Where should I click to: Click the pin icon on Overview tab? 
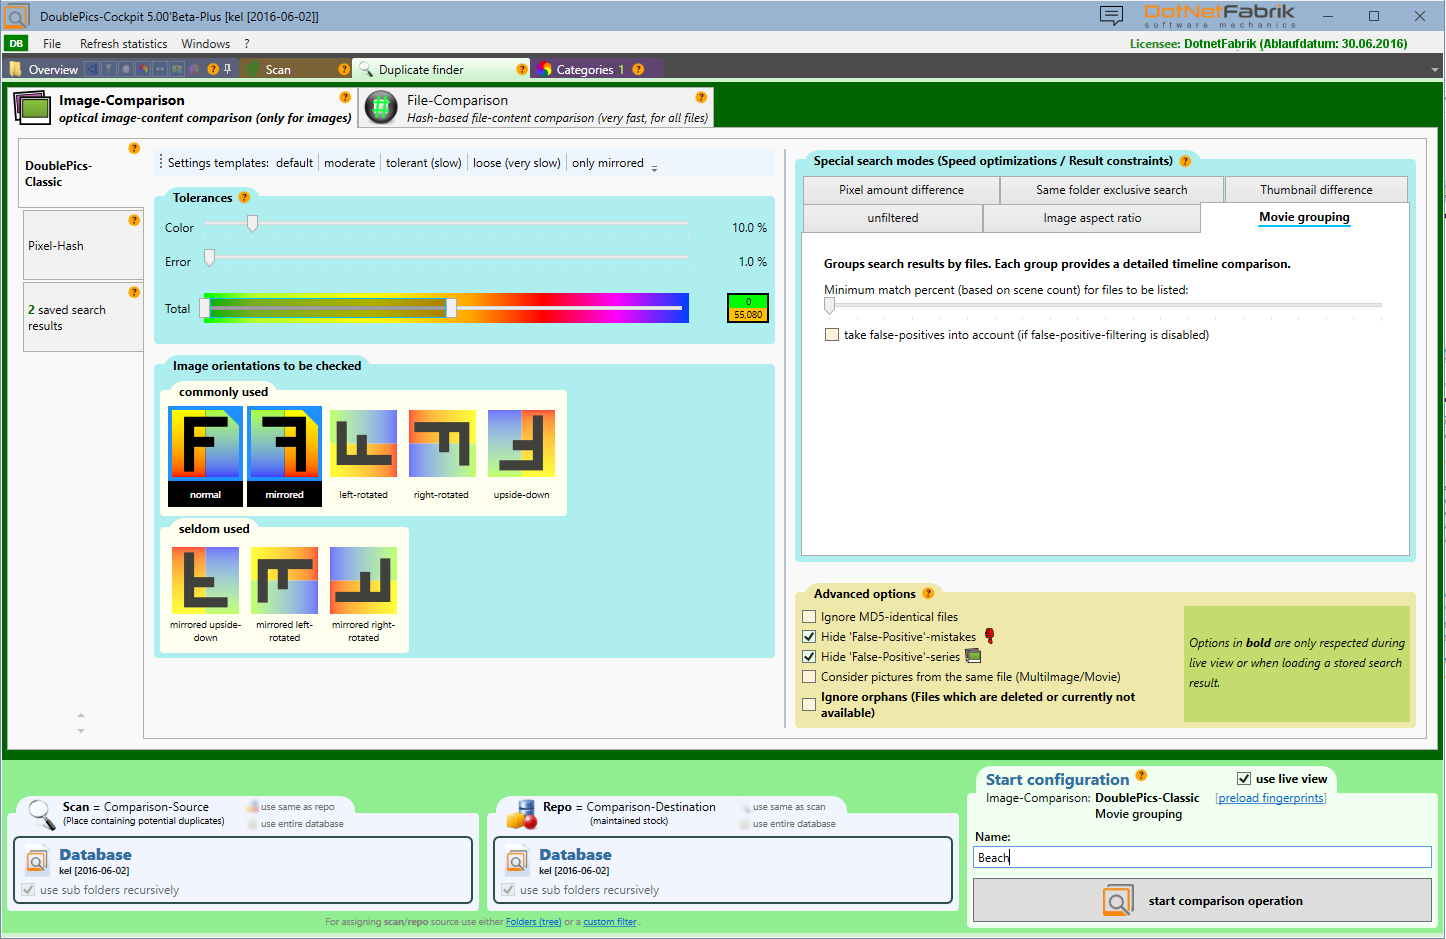[227, 69]
